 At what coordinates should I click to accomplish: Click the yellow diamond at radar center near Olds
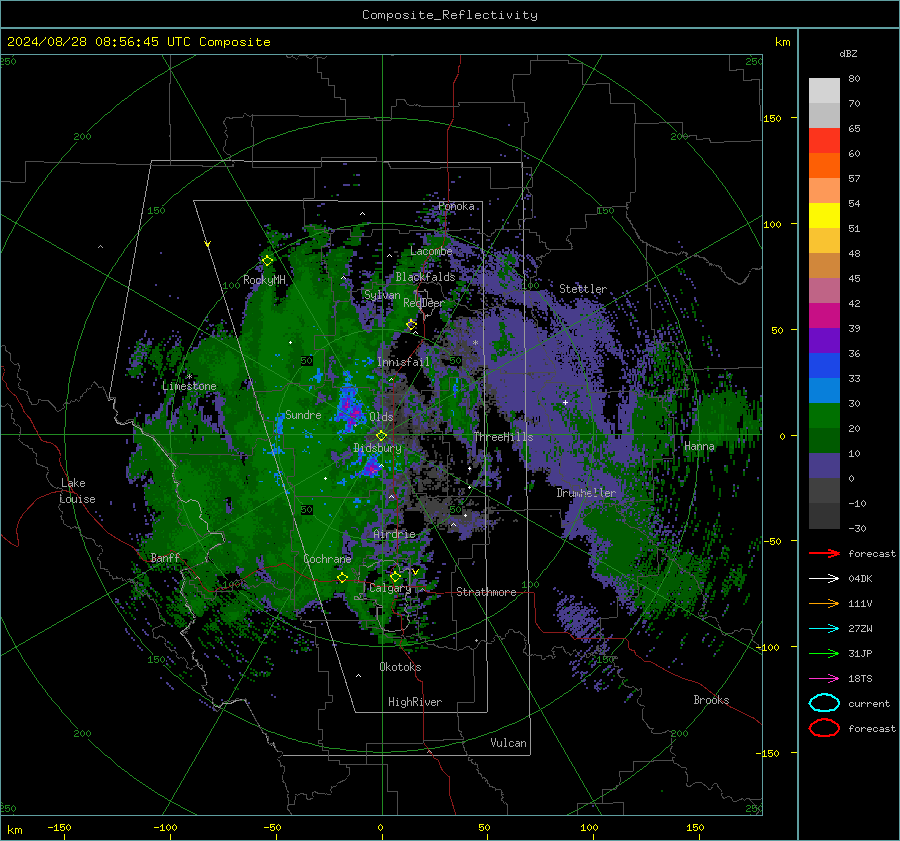(x=381, y=436)
